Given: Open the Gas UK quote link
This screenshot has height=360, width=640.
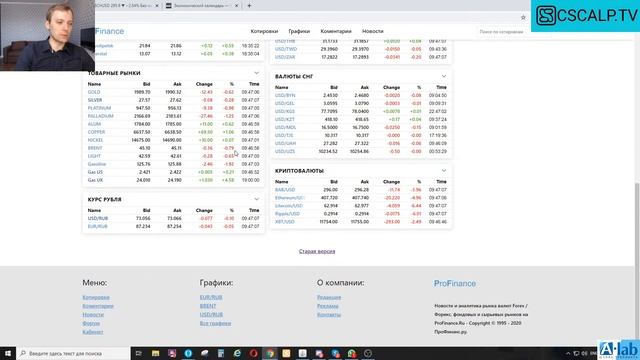Looking at the screenshot, I should pos(95,180).
